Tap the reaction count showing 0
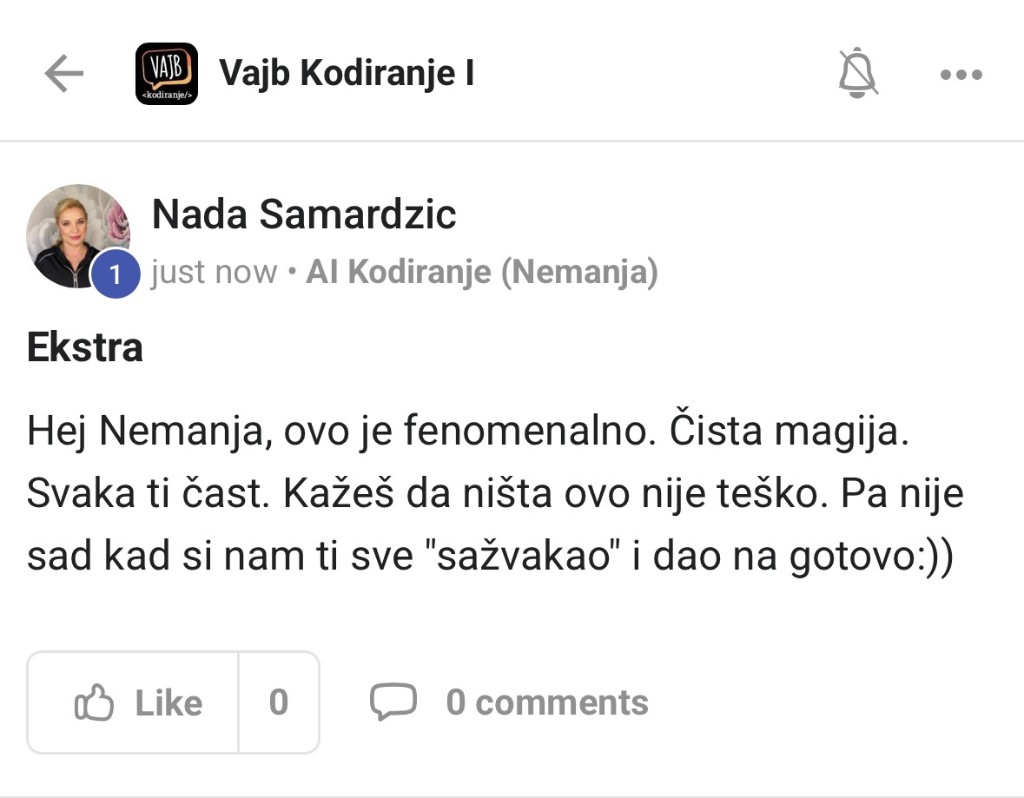The height and width of the screenshot is (798, 1024). (x=277, y=702)
